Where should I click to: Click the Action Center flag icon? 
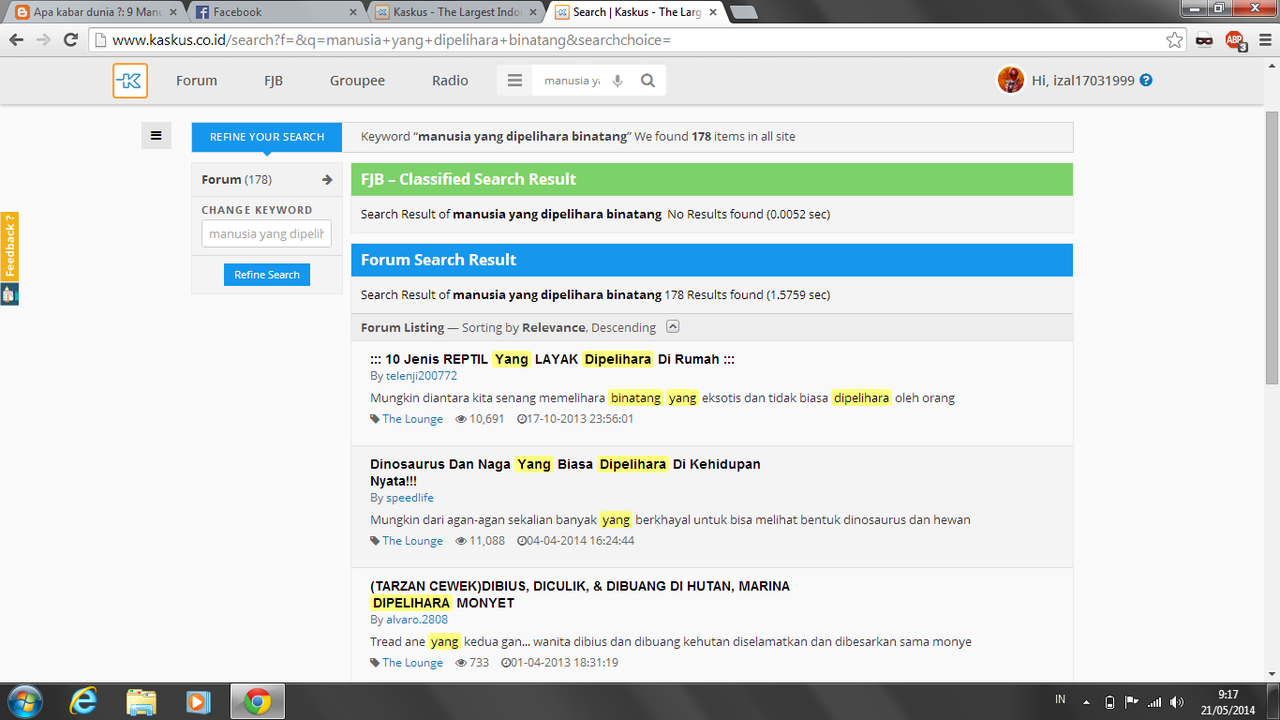tap(1132, 702)
